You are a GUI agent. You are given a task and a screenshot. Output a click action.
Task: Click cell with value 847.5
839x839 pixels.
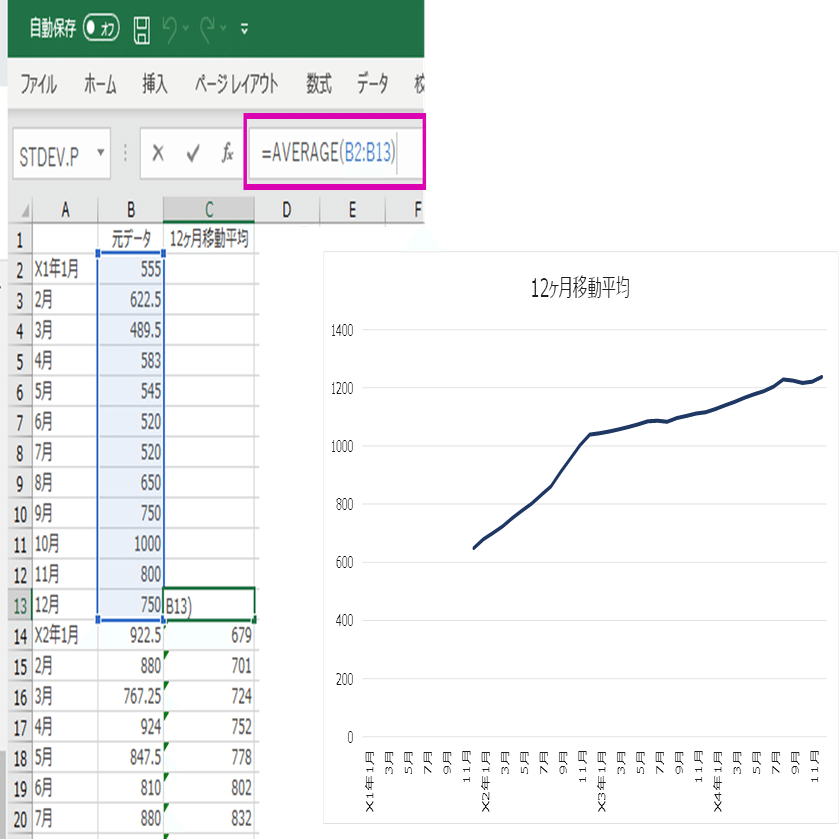131,757
